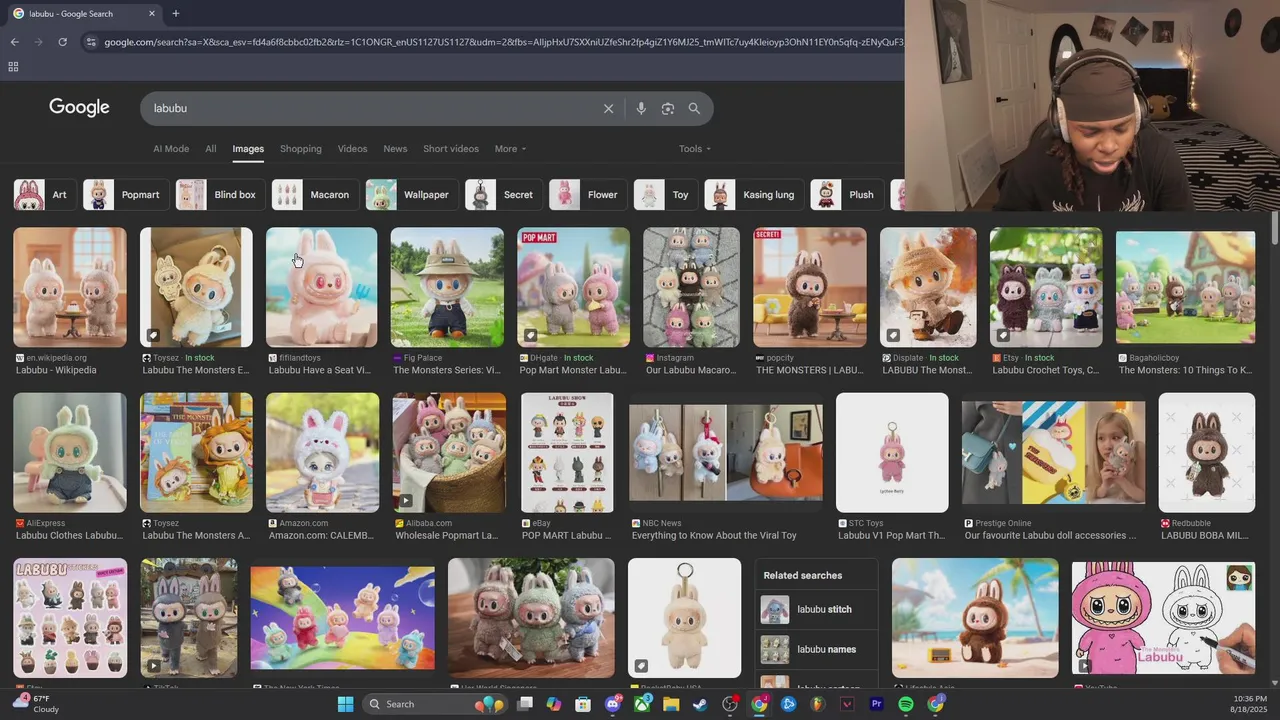Open Premiere Pro from the taskbar
Screen dimensions: 1280x720
[877, 704]
